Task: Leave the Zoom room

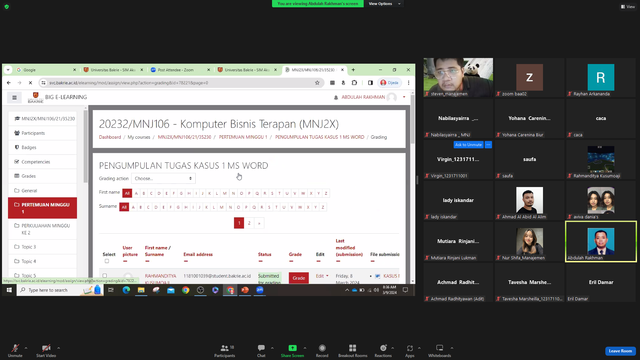Action: click(x=620, y=351)
